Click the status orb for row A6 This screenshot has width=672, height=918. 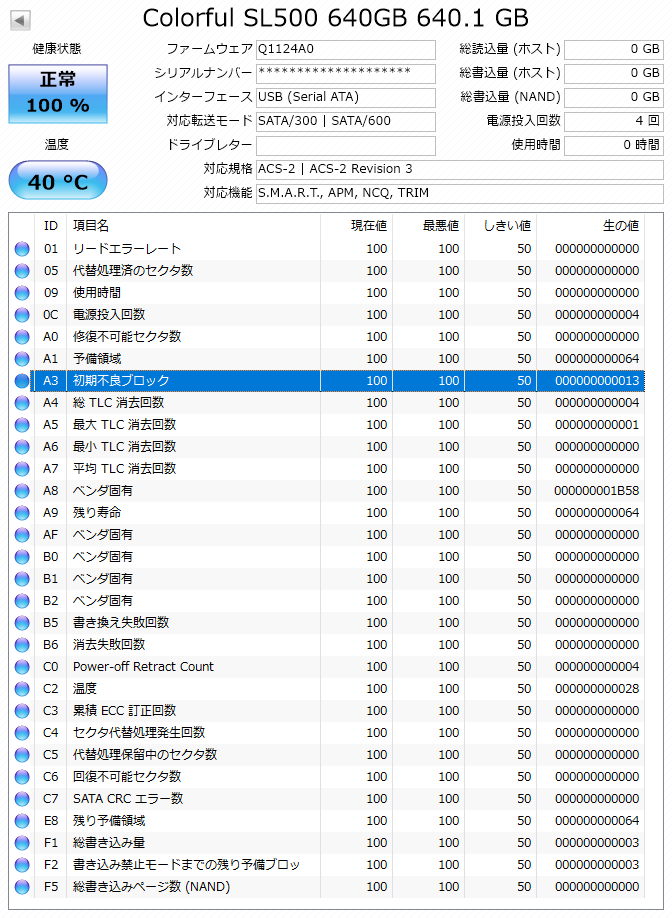[22, 447]
